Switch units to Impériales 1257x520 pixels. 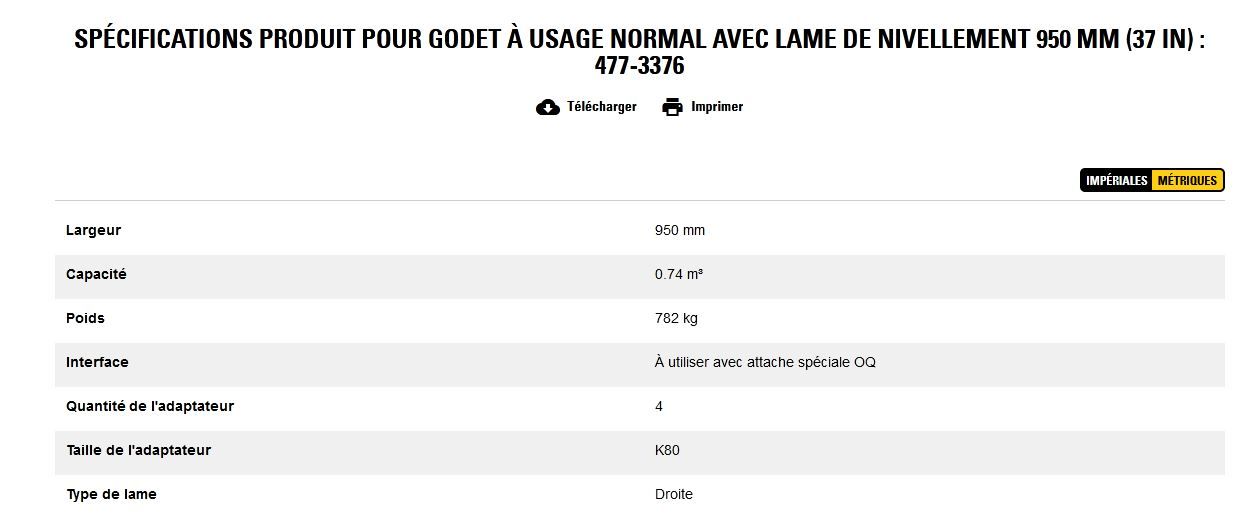tap(1116, 181)
